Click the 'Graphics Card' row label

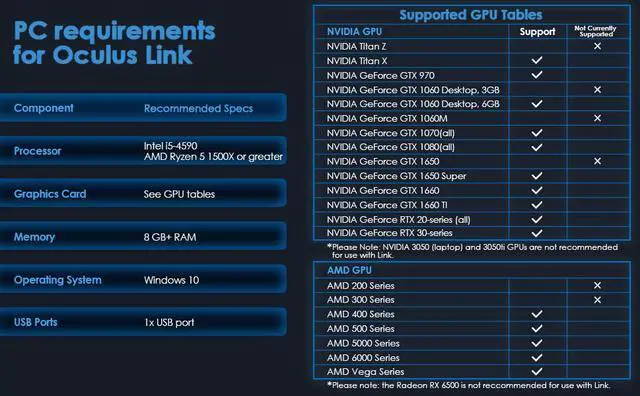point(50,194)
